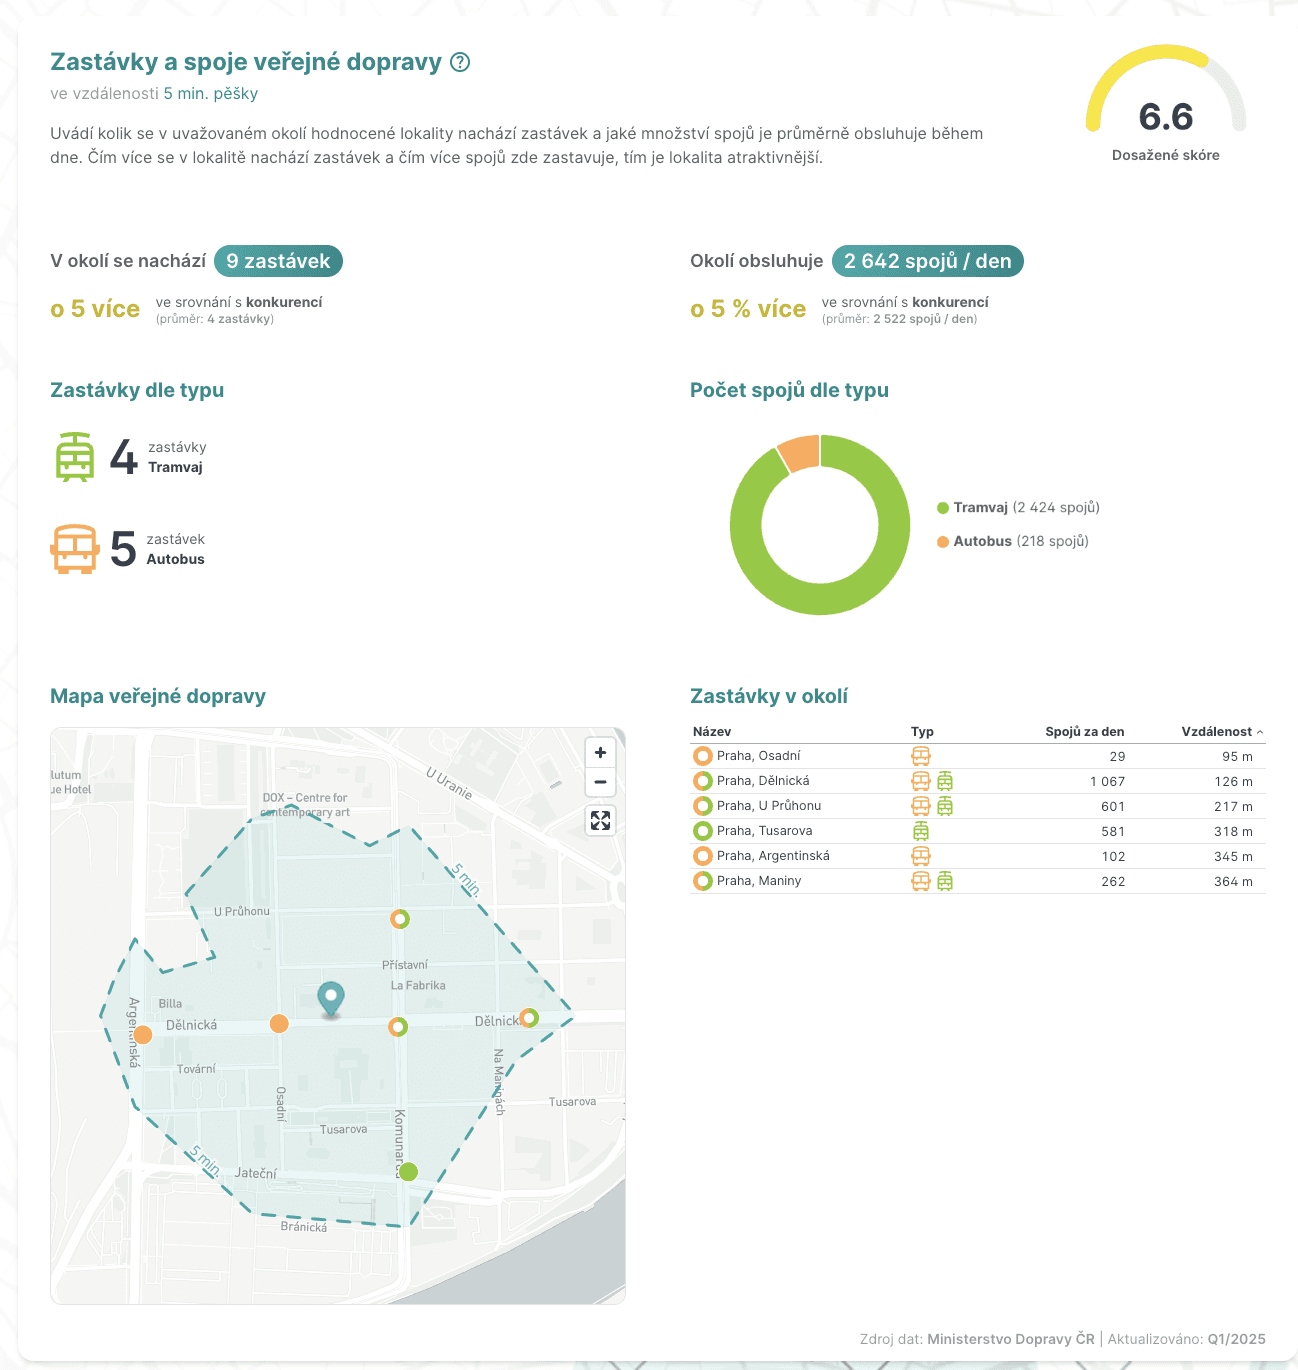Select the bus icon under Zastávky dle typu

73,549
